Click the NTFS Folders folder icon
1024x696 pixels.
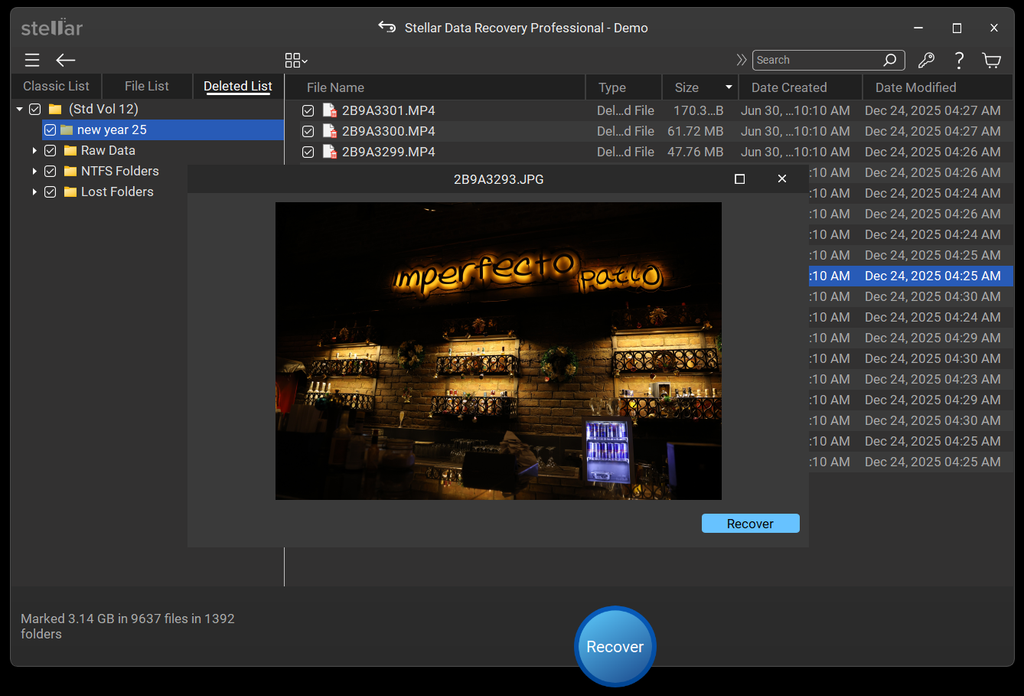tap(70, 171)
